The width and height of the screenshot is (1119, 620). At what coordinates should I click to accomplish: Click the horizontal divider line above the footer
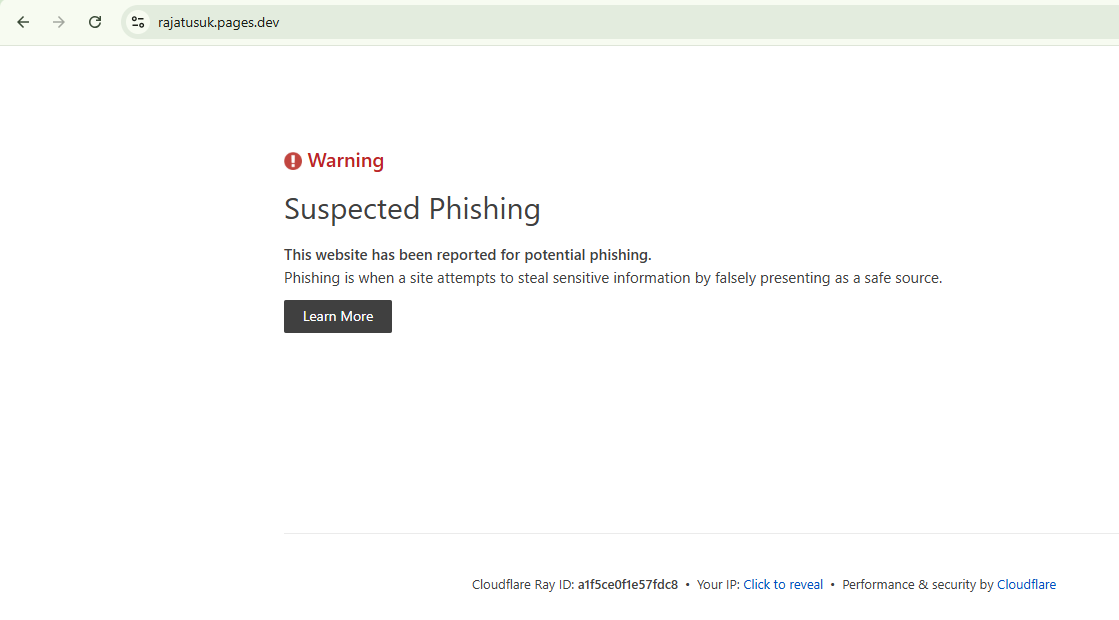702,533
